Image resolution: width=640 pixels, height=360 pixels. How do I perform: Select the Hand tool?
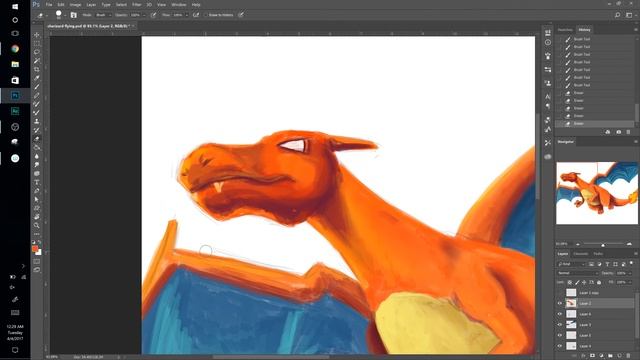[x=37, y=217]
